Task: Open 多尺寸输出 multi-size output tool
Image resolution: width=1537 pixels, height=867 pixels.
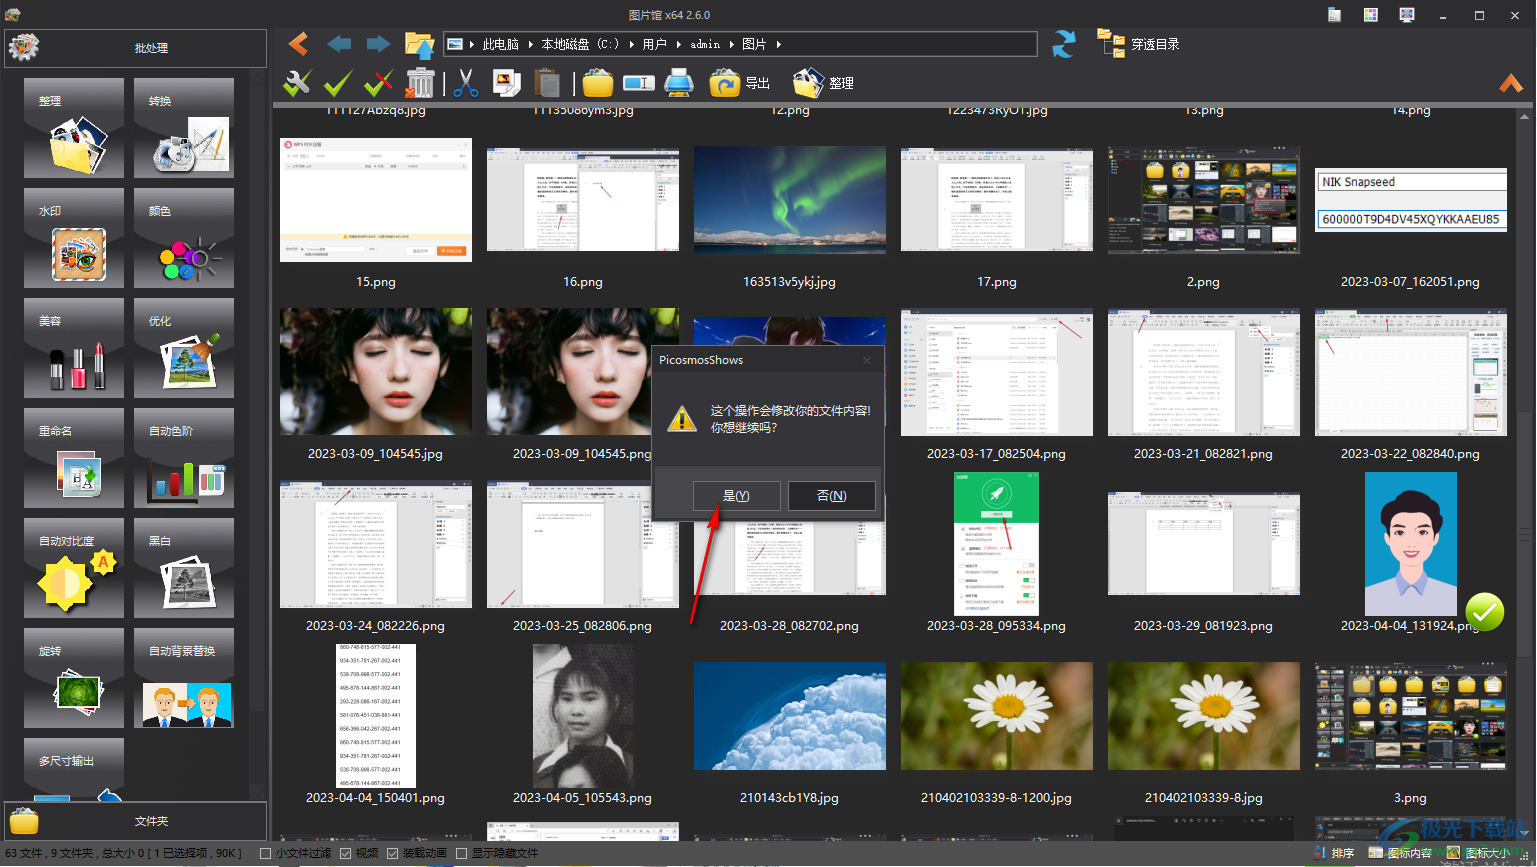Action: point(74,770)
